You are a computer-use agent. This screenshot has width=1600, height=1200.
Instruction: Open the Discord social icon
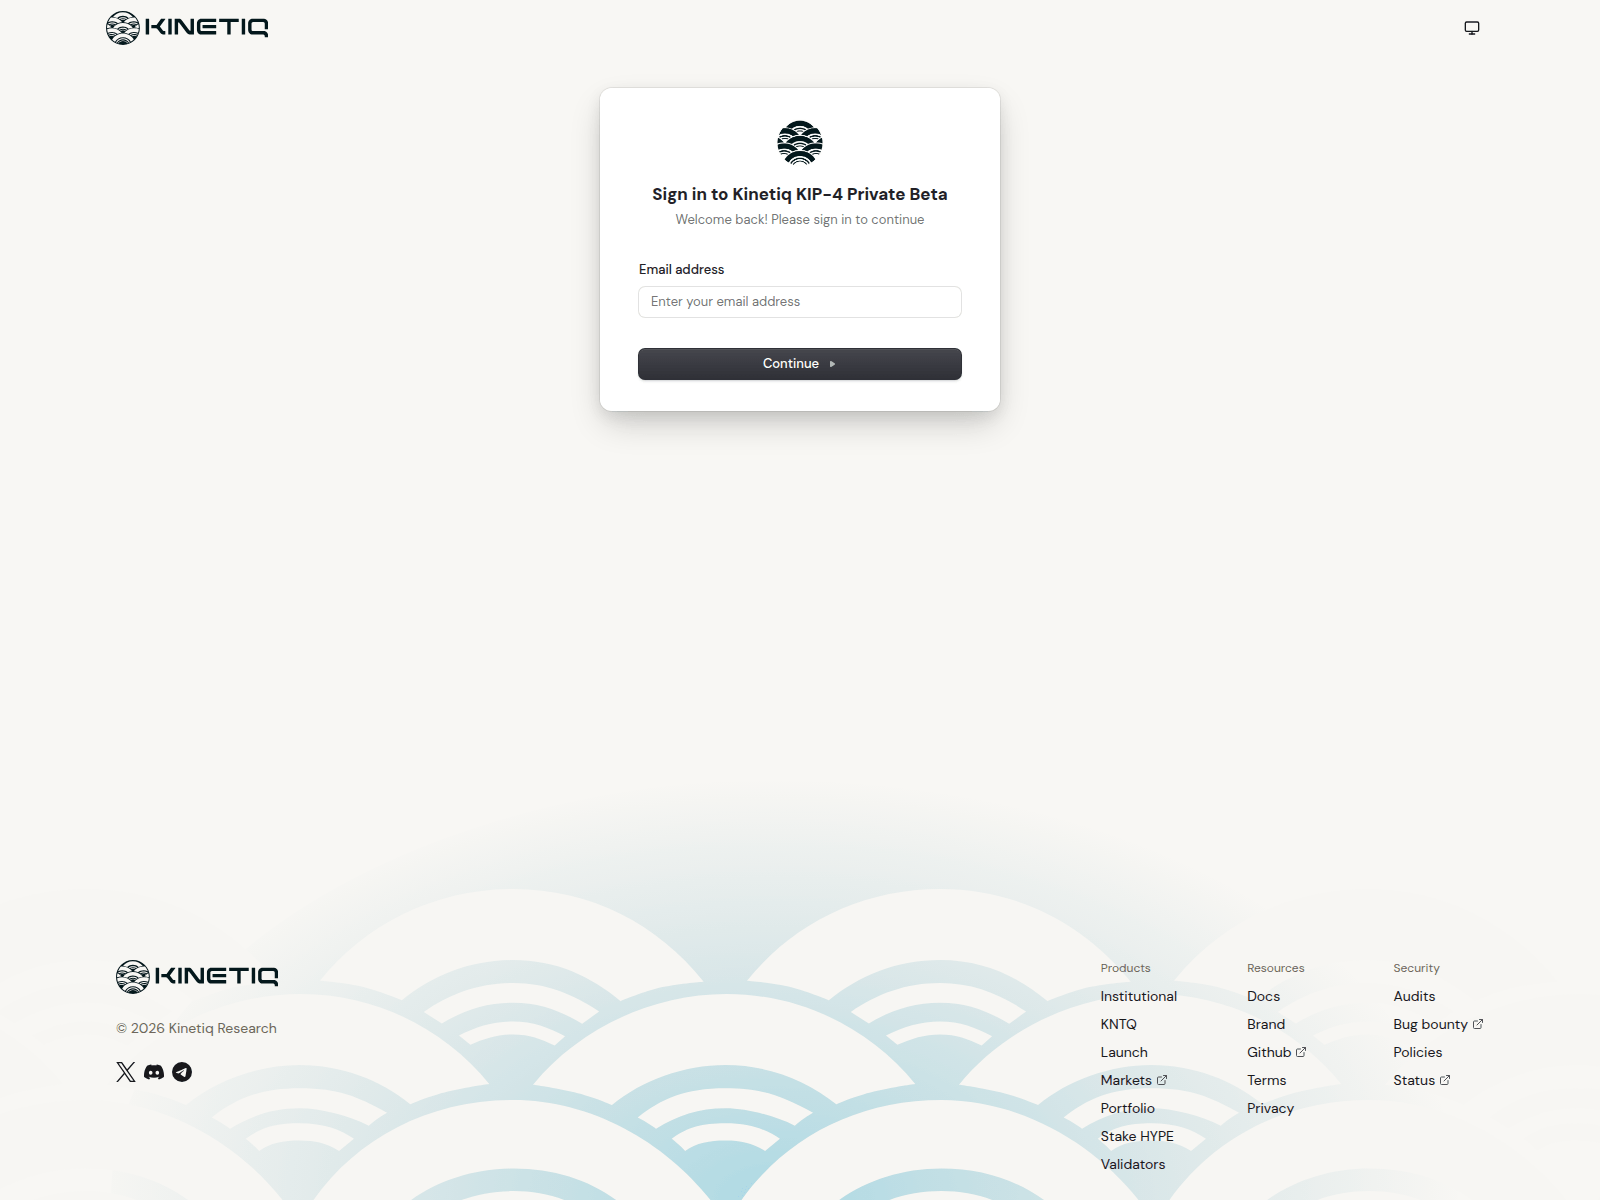pos(154,1072)
